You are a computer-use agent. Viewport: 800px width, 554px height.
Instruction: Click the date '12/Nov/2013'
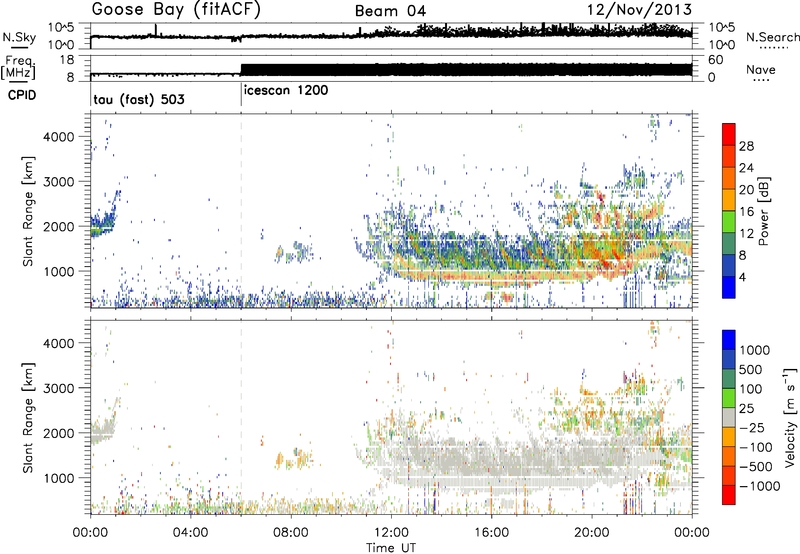tap(639, 10)
